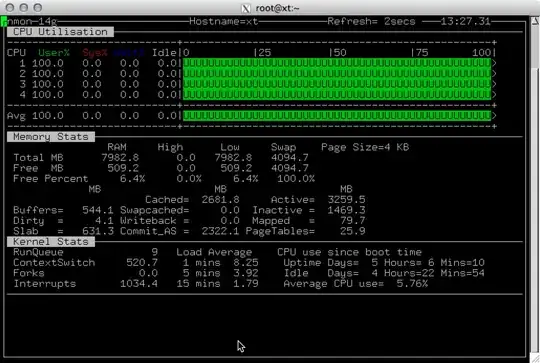Click the User% column label
Screen dimensions: 540x363
click(x=54, y=53)
